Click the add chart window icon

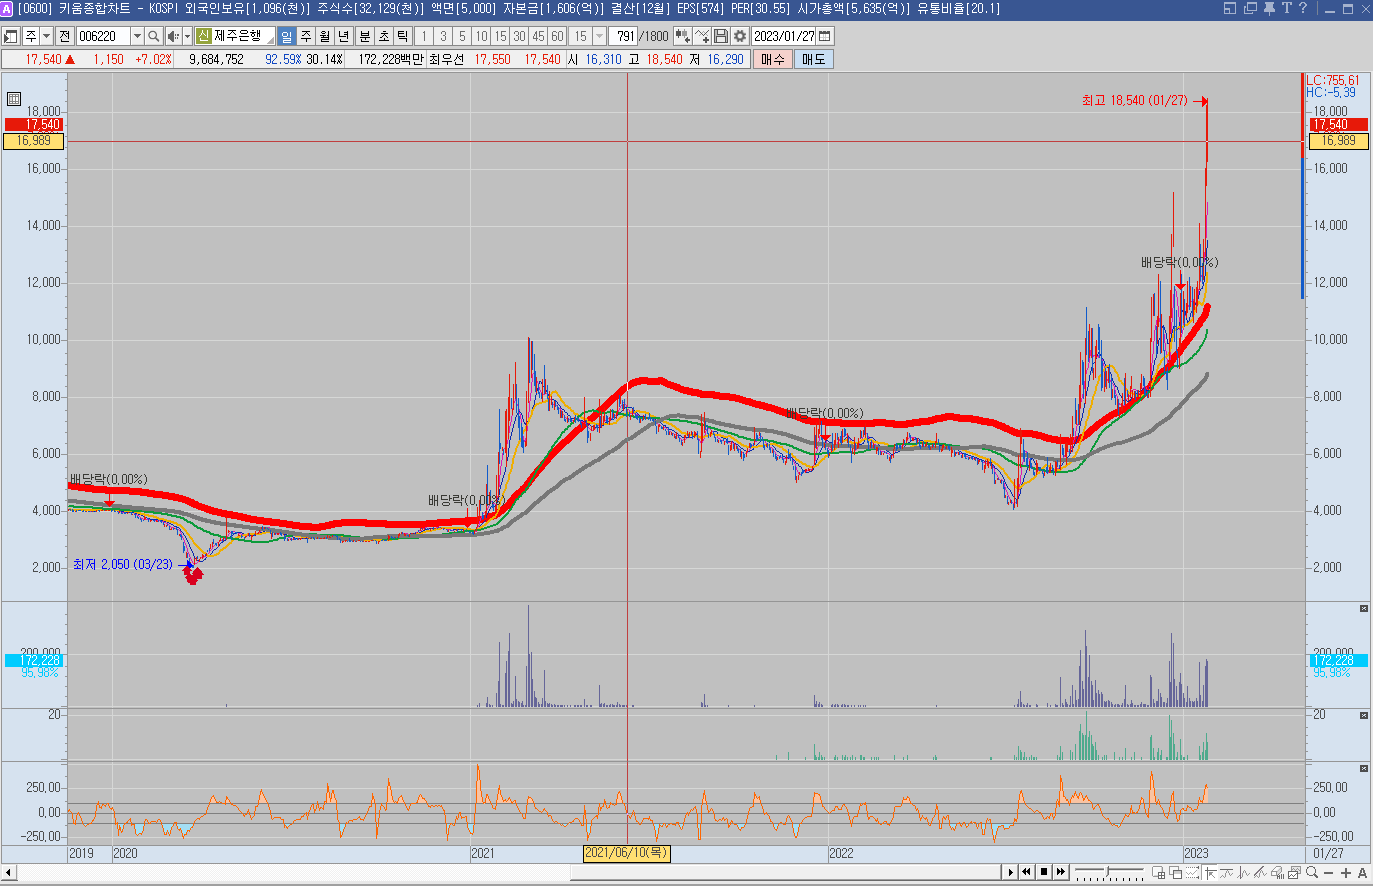coord(1158,873)
